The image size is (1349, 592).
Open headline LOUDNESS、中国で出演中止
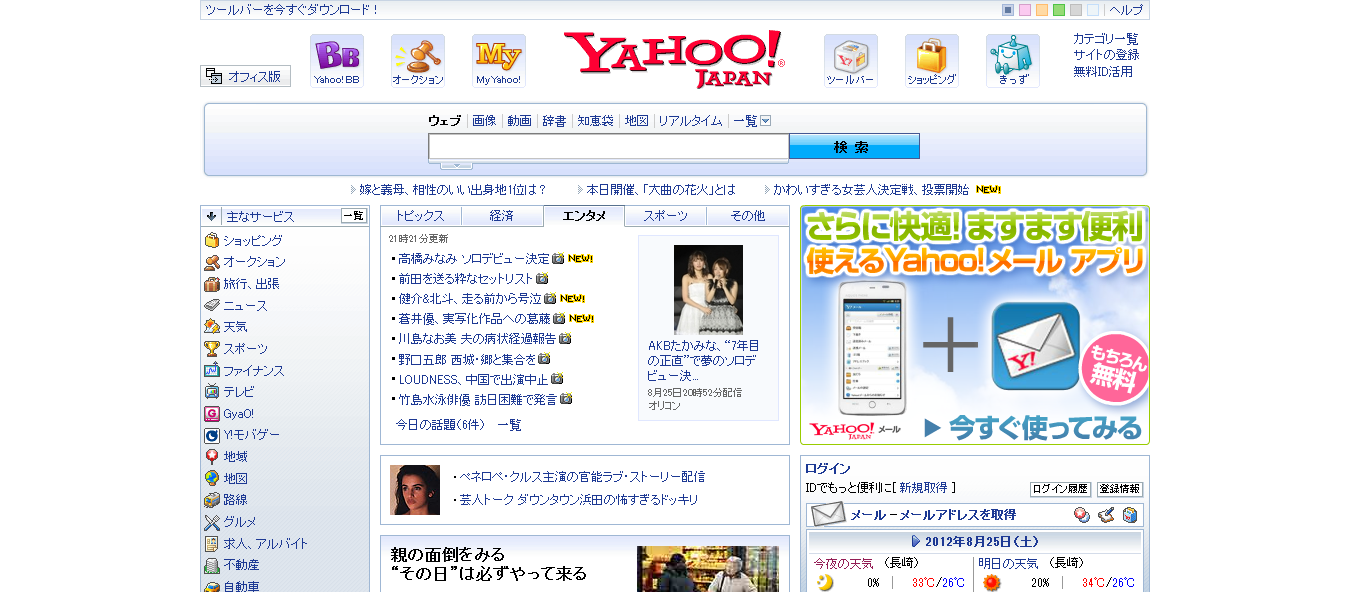[x=473, y=379]
